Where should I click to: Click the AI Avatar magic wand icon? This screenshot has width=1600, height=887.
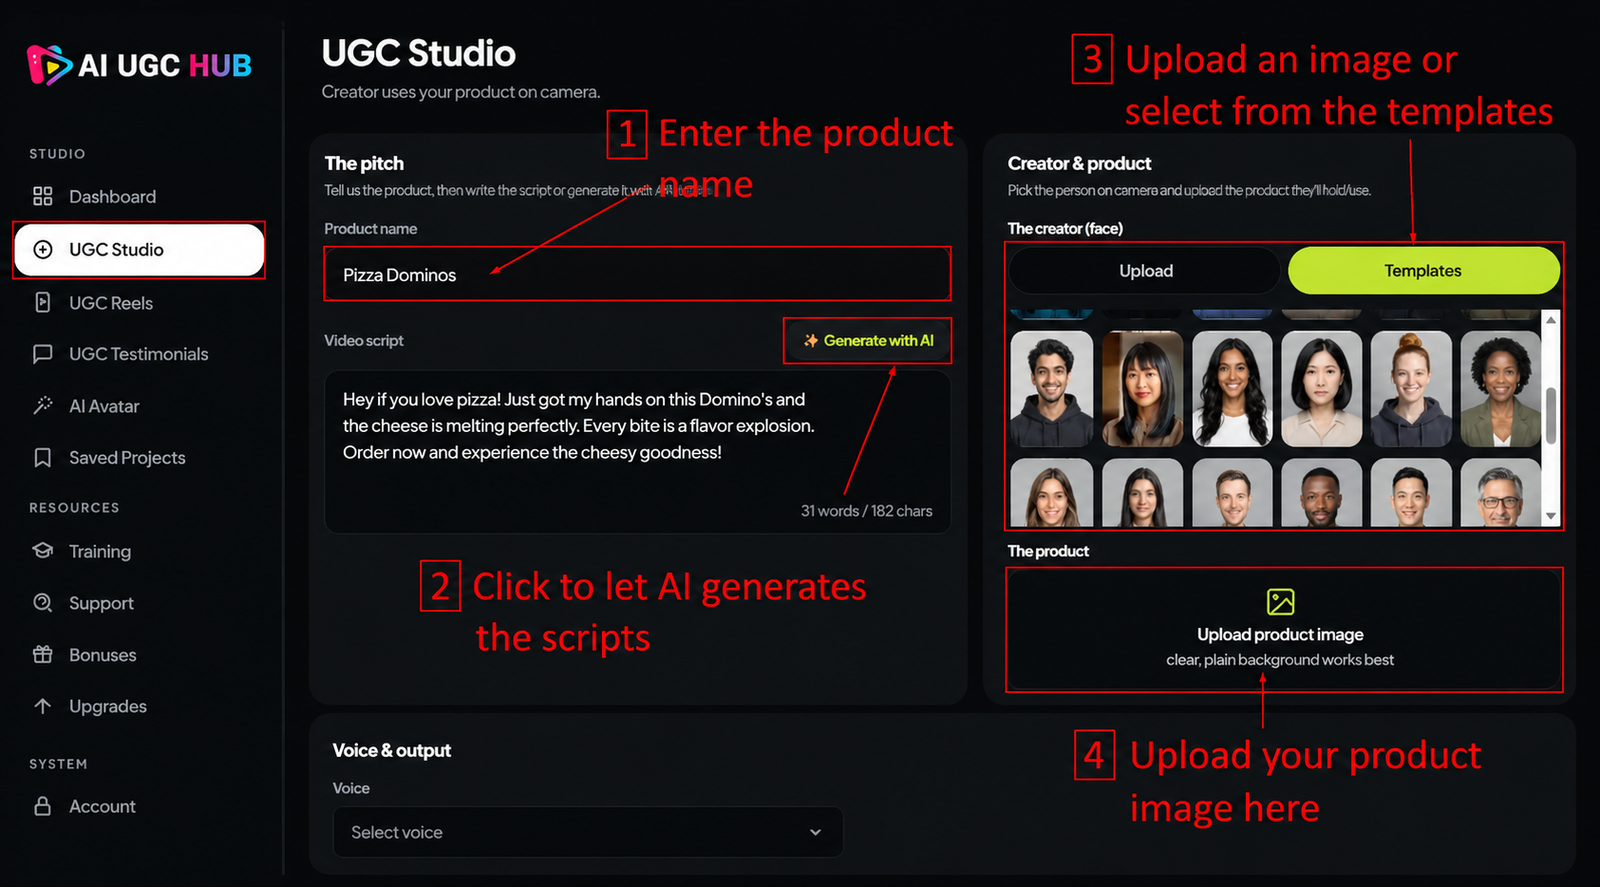43,406
